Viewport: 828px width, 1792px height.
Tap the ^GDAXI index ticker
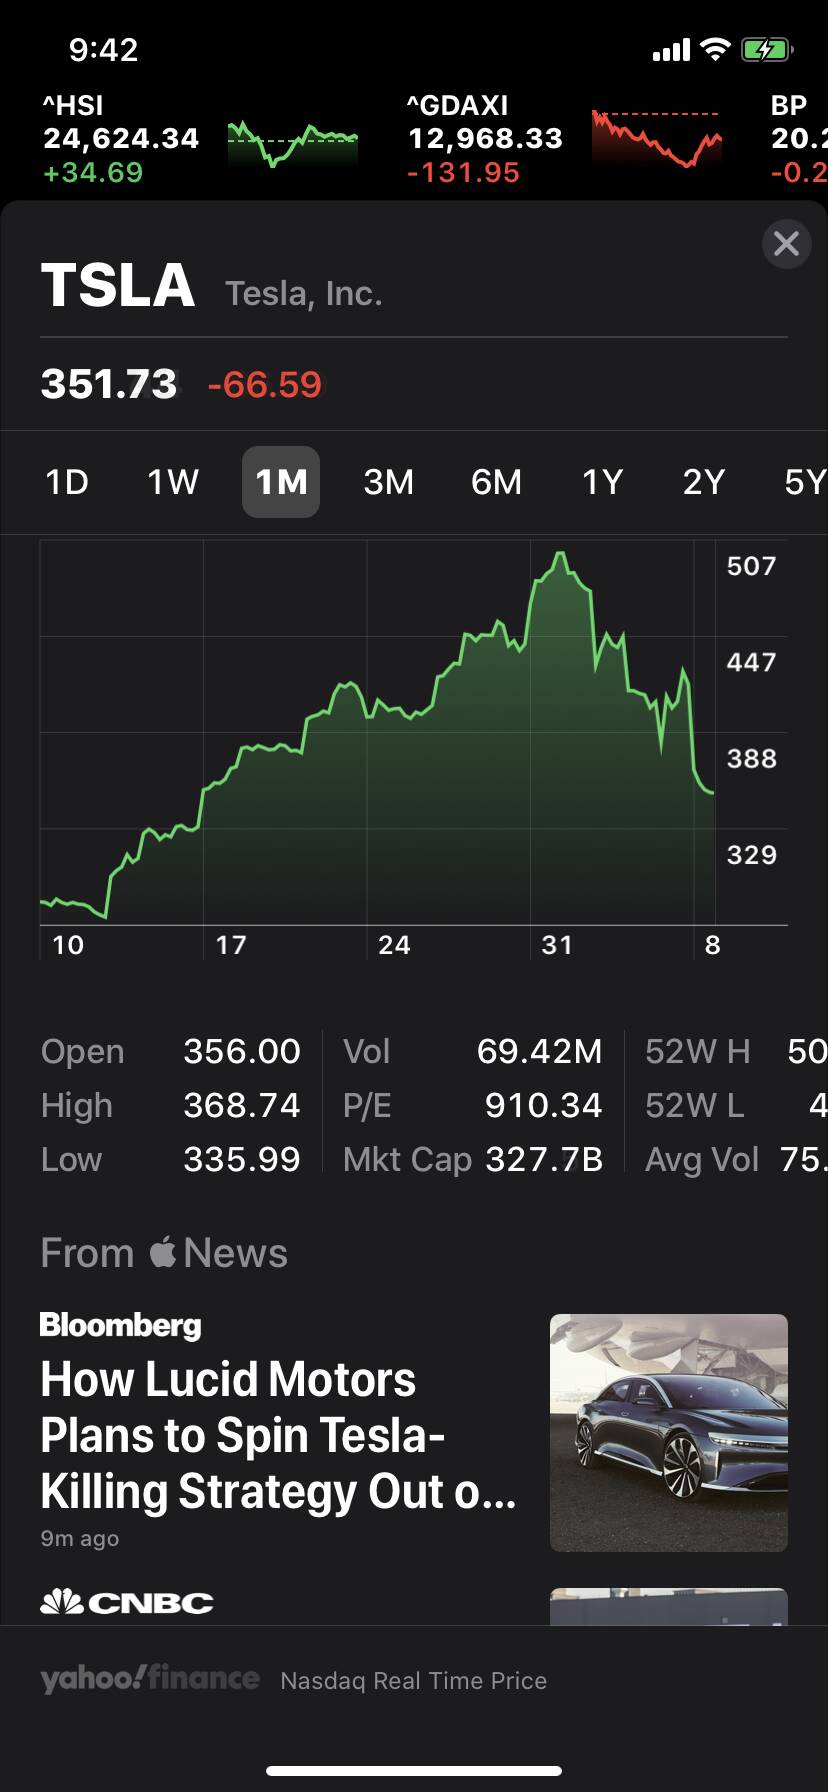[485, 138]
